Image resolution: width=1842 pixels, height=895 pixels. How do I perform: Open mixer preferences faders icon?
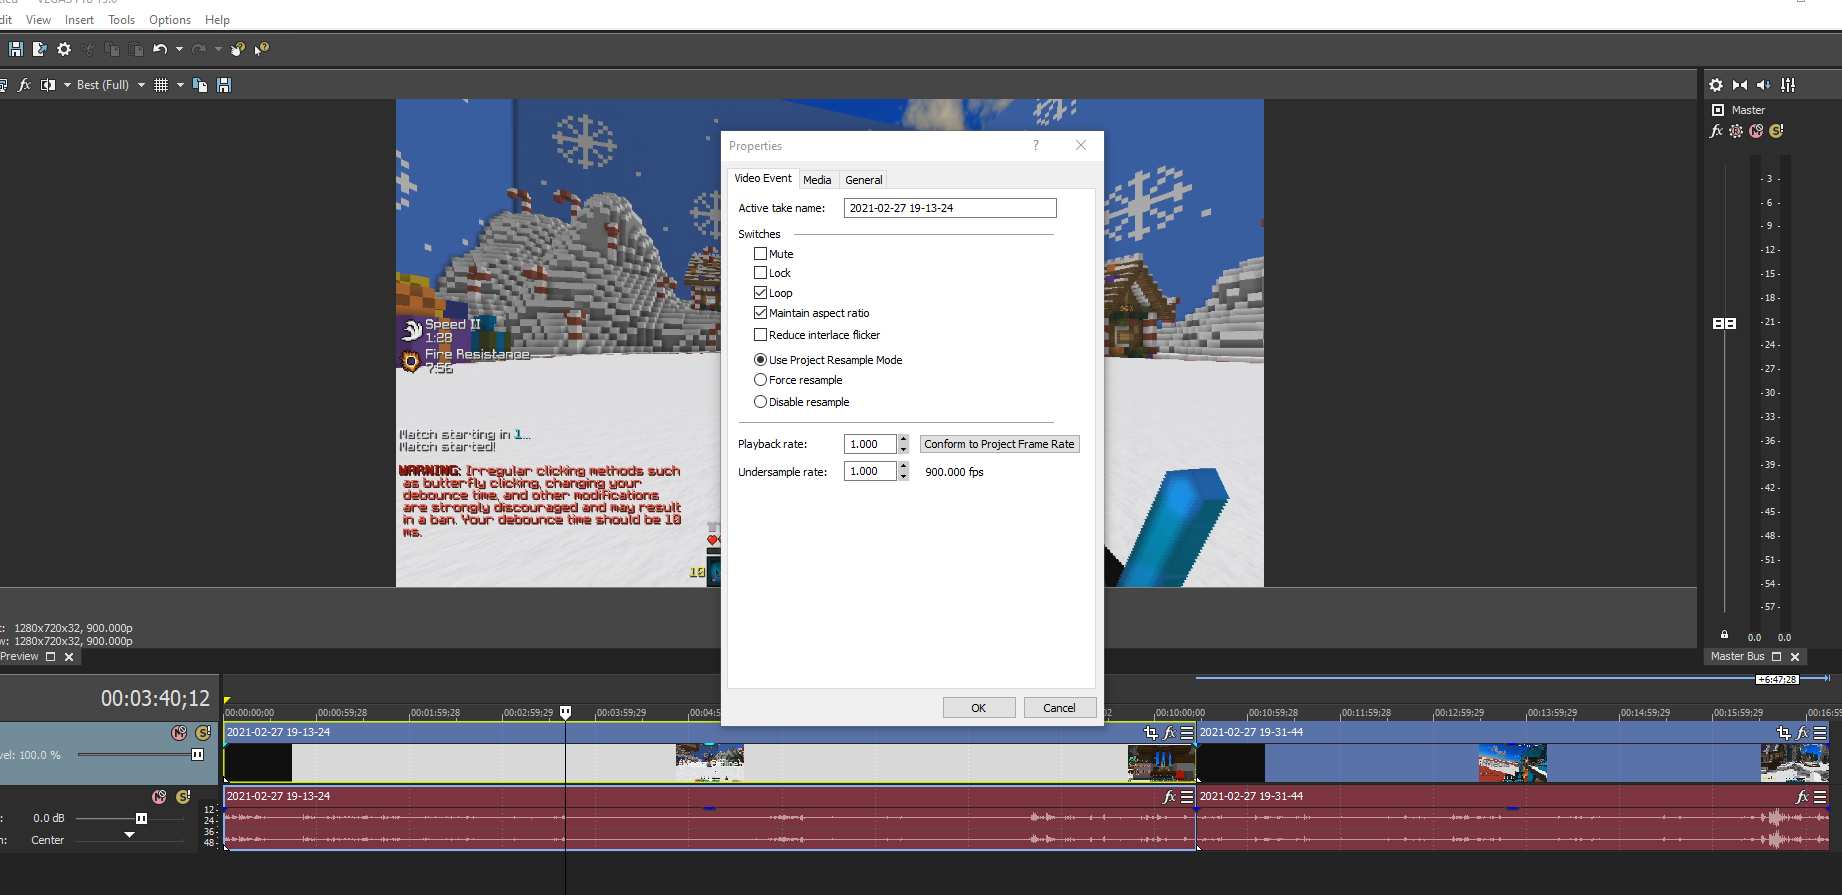[1788, 85]
